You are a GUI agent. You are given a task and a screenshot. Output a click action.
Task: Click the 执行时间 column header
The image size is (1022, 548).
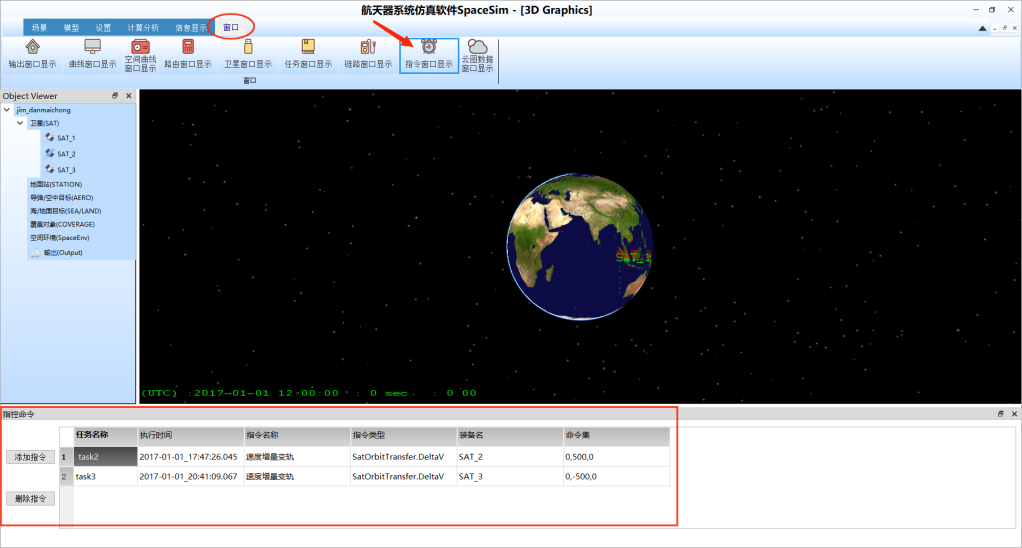pos(190,436)
